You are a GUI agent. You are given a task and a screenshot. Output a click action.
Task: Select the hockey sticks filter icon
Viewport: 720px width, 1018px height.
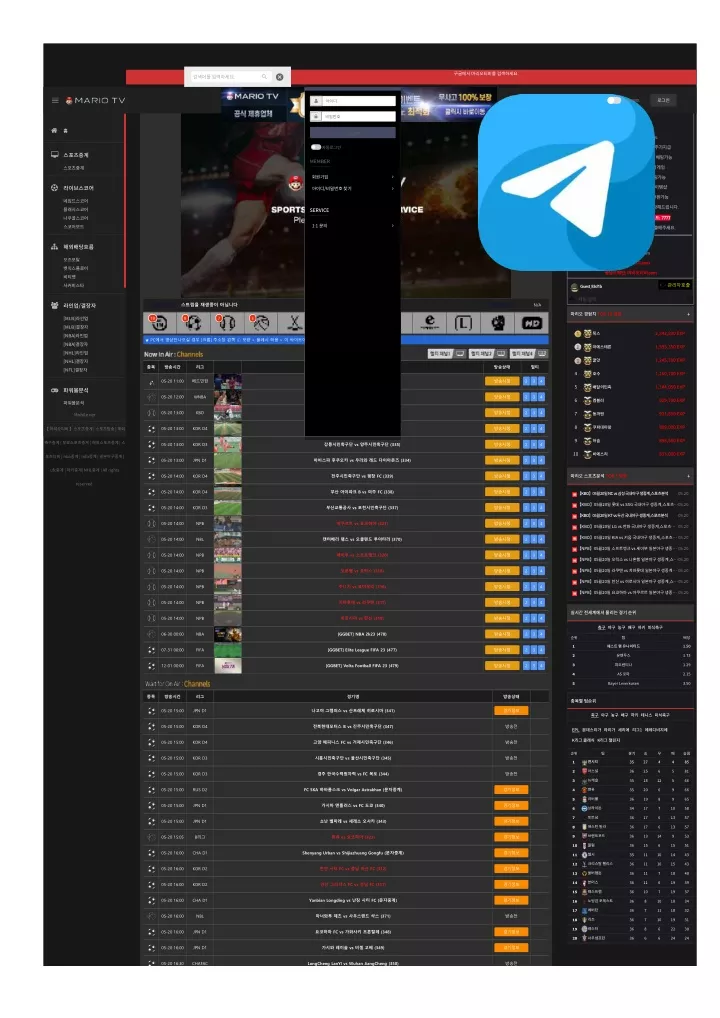click(293, 322)
